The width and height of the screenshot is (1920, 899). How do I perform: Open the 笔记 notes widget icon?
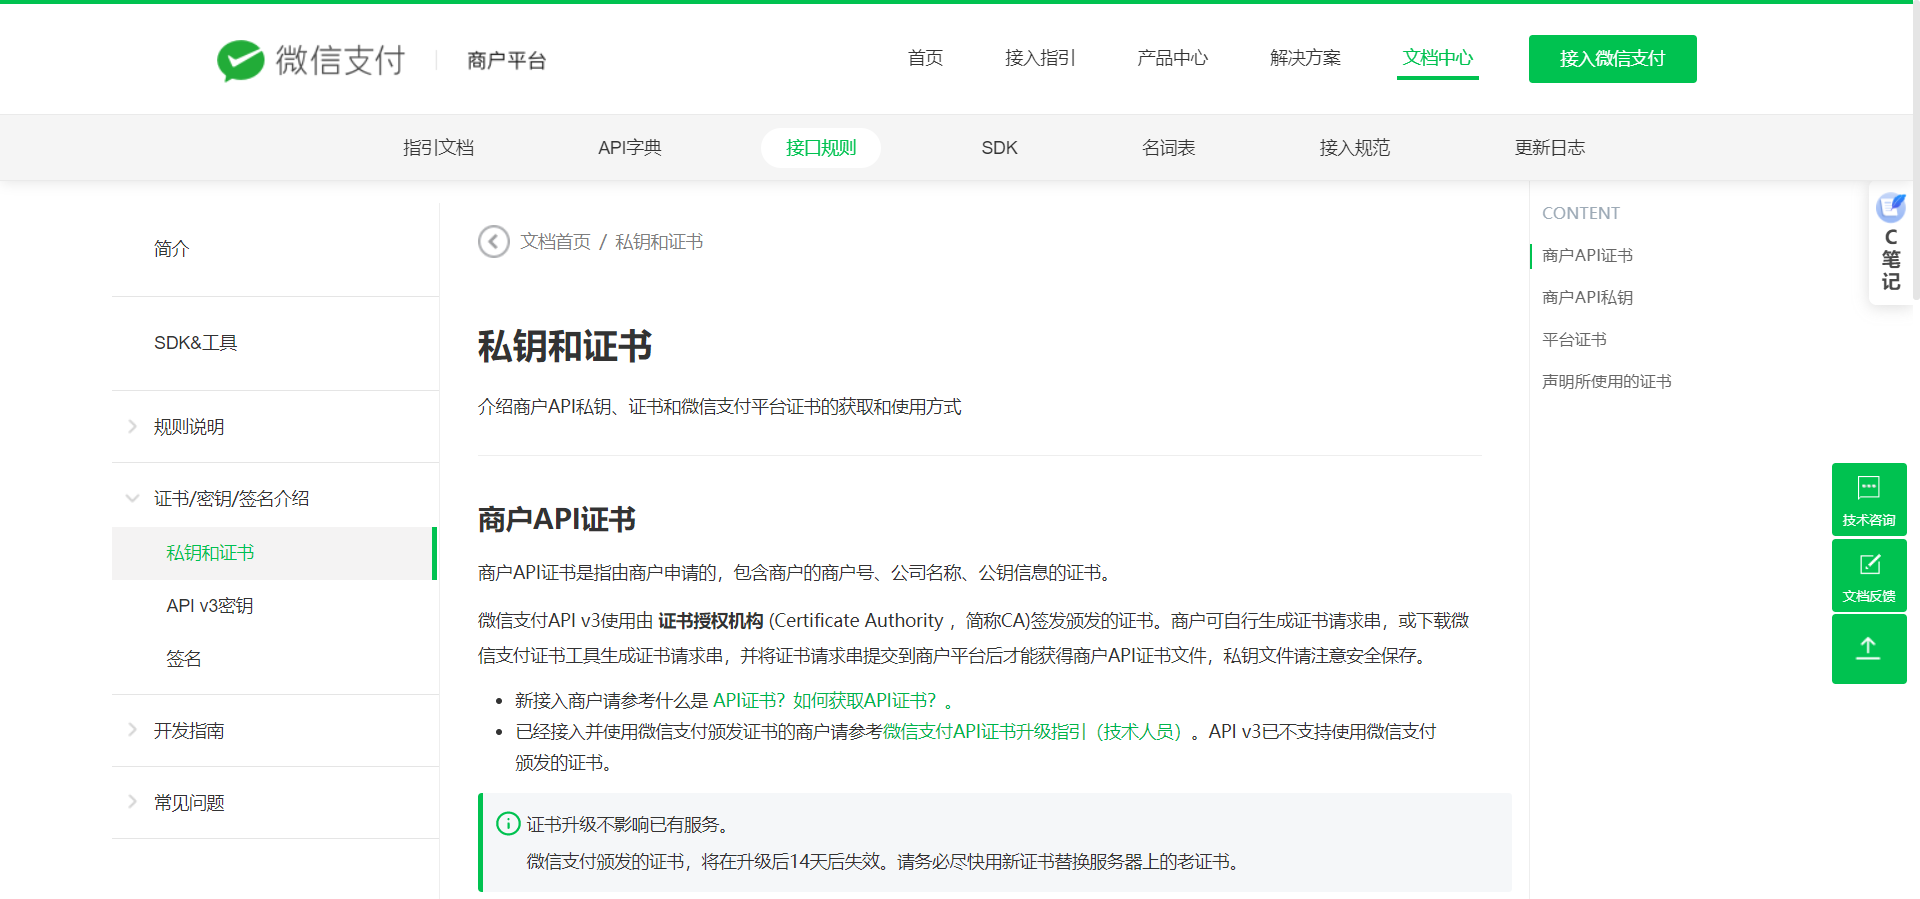pos(1890,208)
